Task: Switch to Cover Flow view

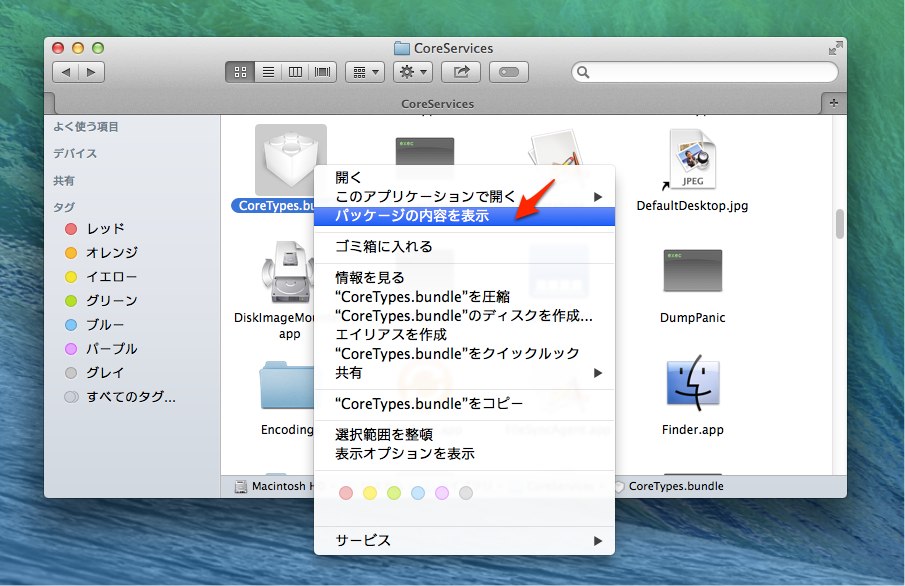Action: click(323, 72)
